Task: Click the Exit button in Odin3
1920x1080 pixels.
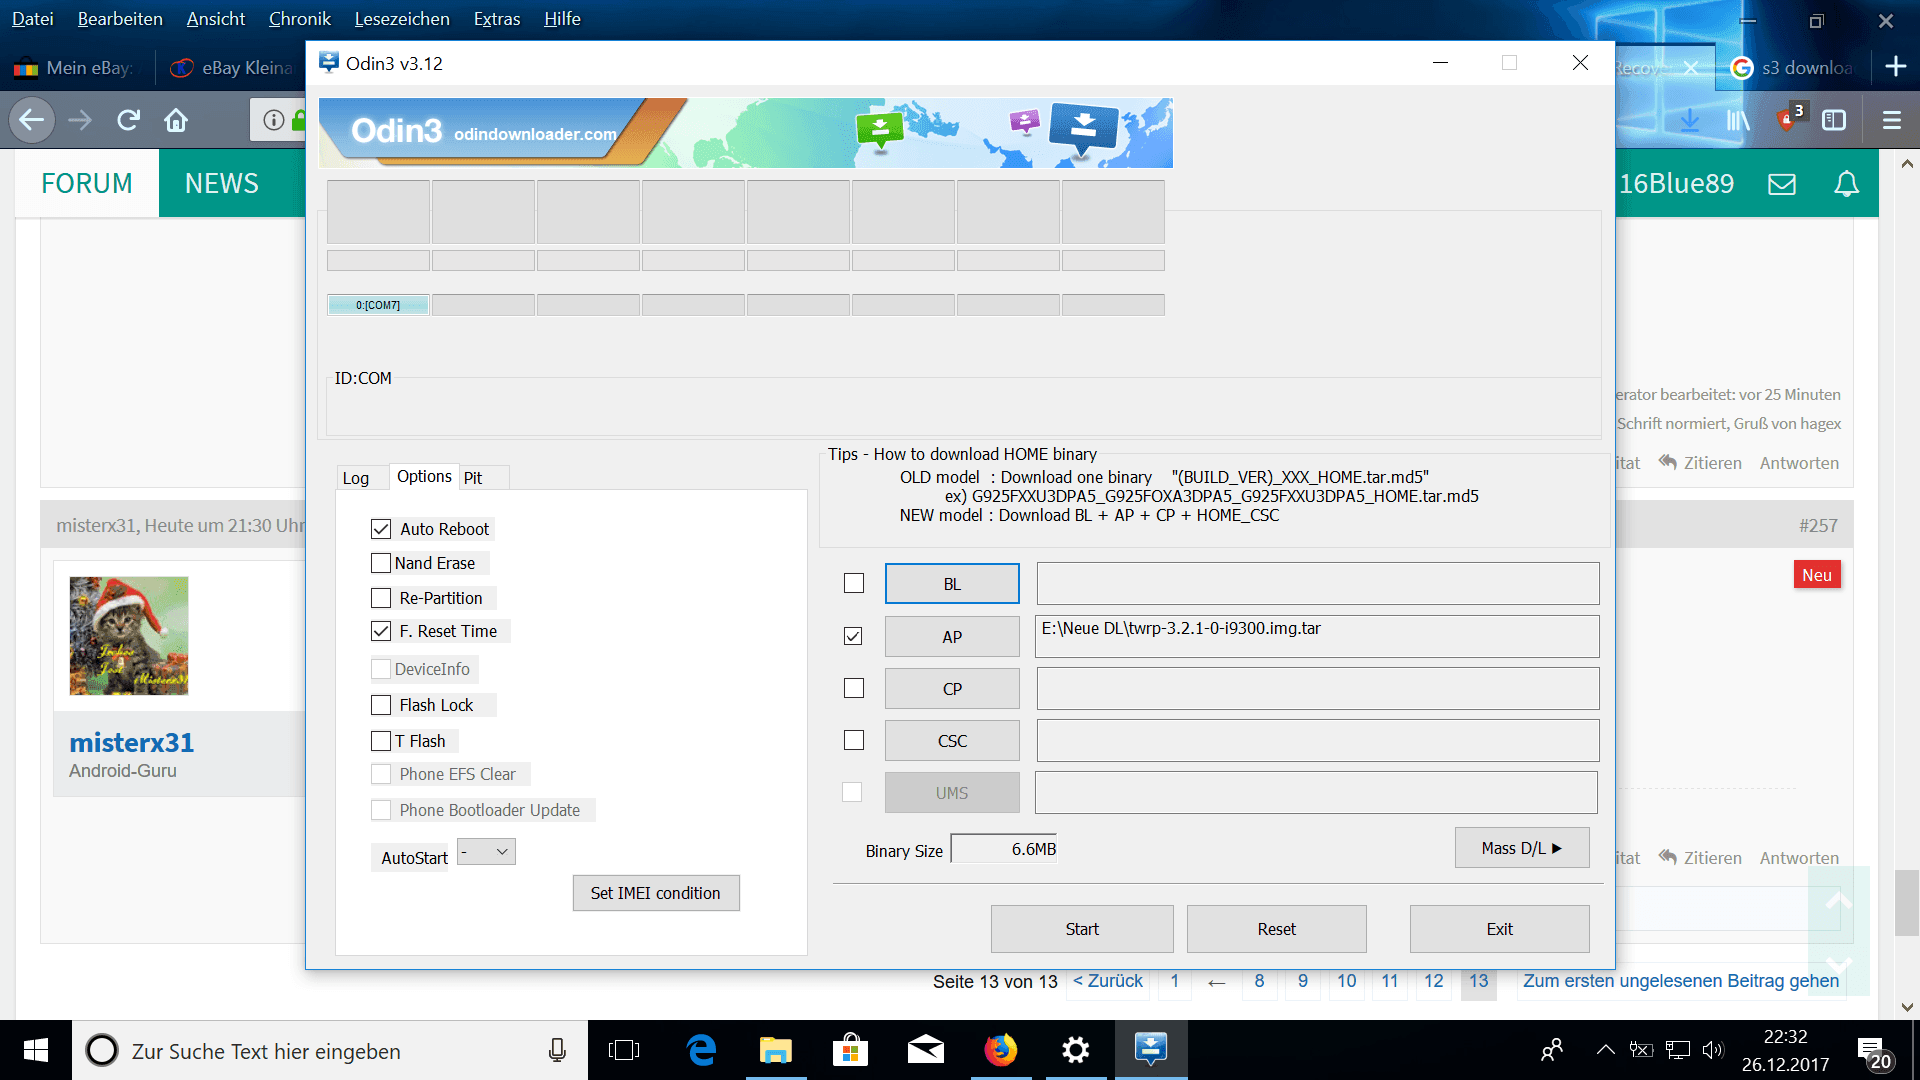Action: pyautogui.click(x=1500, y=929)
